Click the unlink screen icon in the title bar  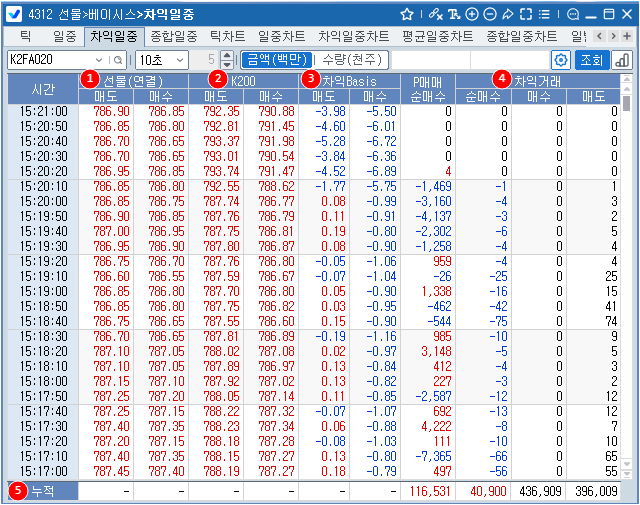pyautogui.click(x=435, y=14)
